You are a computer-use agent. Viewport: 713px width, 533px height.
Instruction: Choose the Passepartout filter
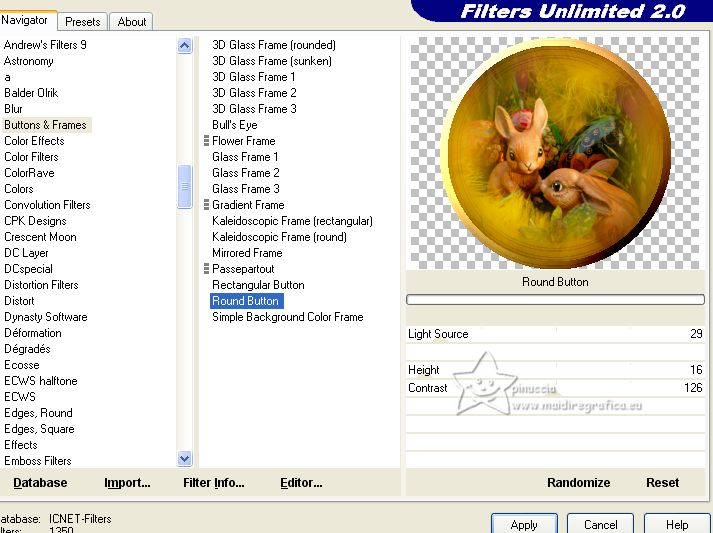[243, 269]
